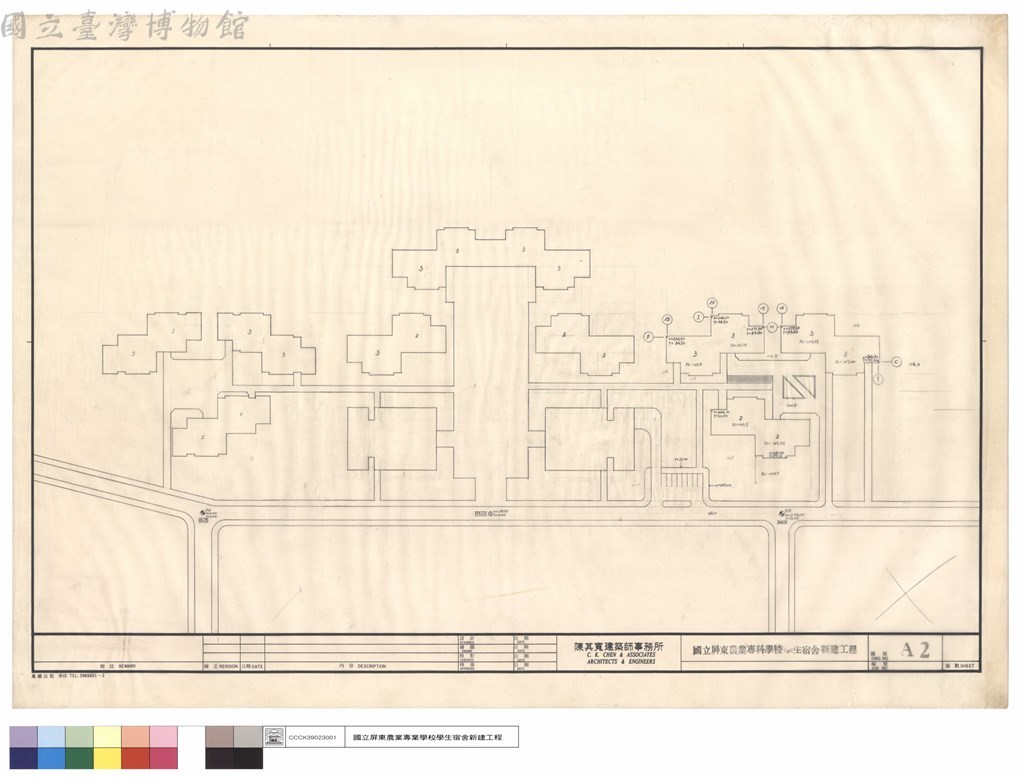
Task: Choose the light blue swatch in the top row
Action: [x=52, y=737]
